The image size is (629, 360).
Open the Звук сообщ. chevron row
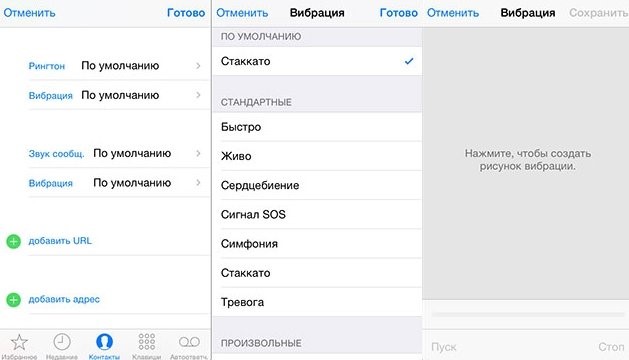coord(115,154)
